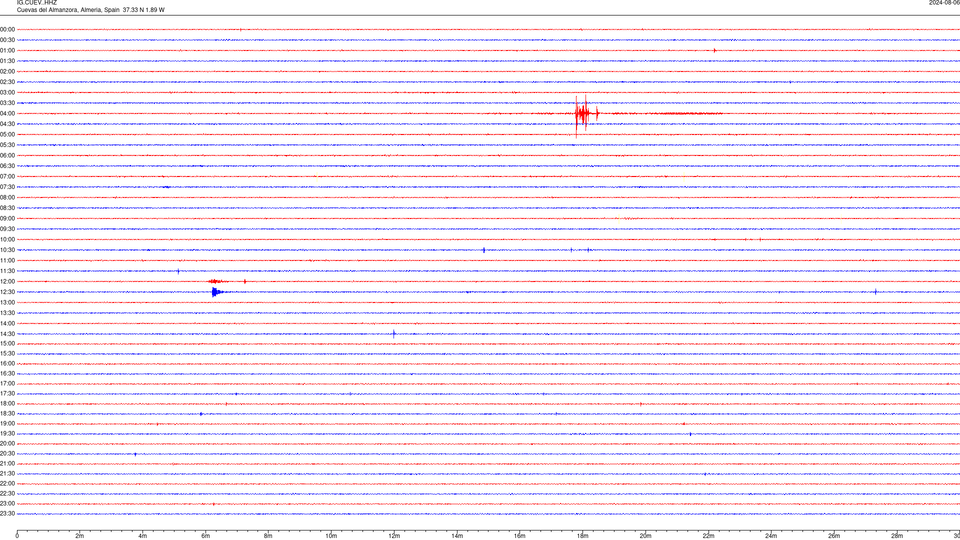Image resolution: width=960 pixels, height=540 pixels.
Task: Click the 23:00 time label
Action: click(x=7, y=504)
